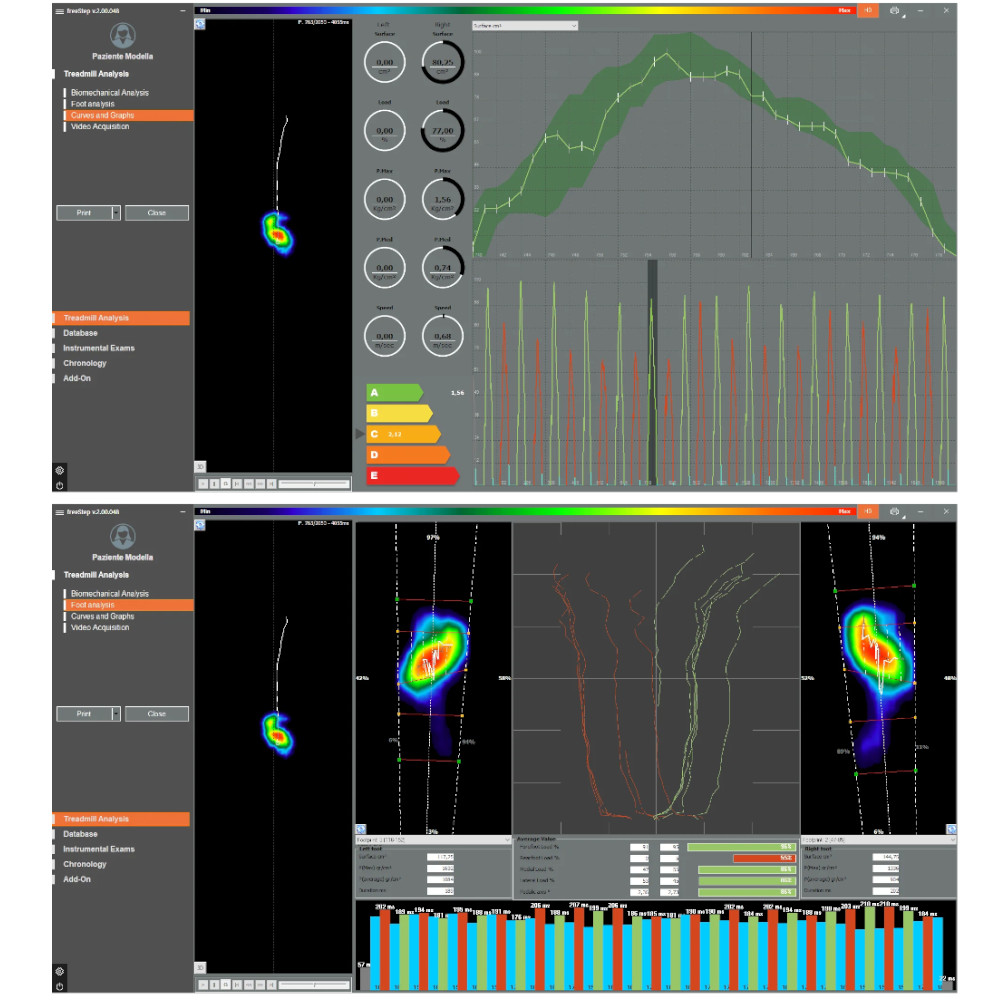Toggle 3D view in Foot analysis window
Screen dimensions: 1000x1000
[200, 968]
